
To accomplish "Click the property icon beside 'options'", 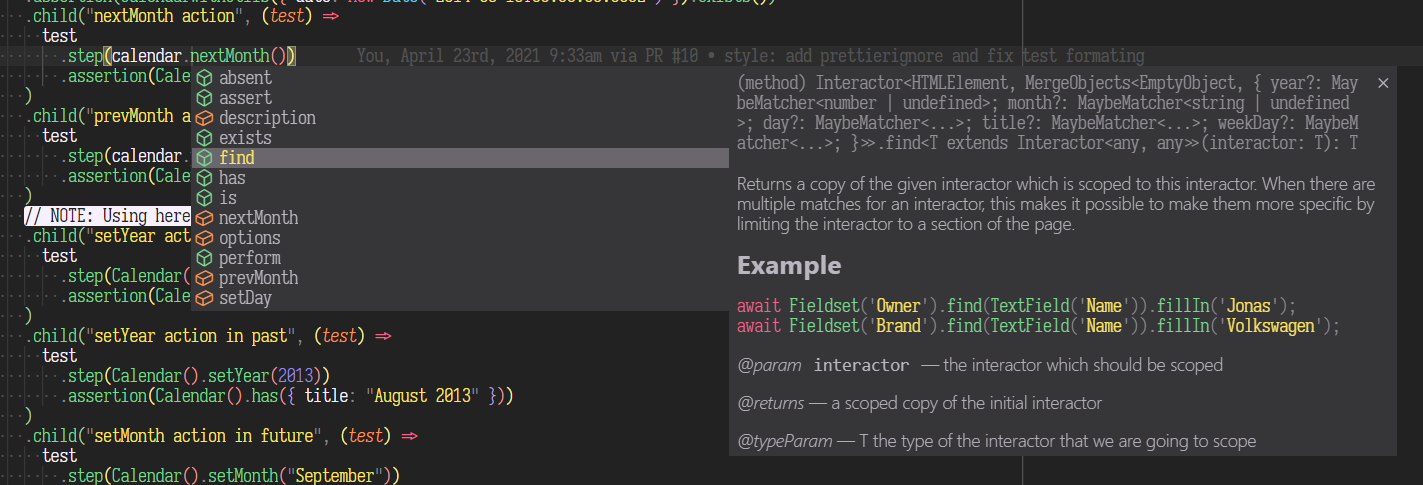I will click(x=204, y=238).
